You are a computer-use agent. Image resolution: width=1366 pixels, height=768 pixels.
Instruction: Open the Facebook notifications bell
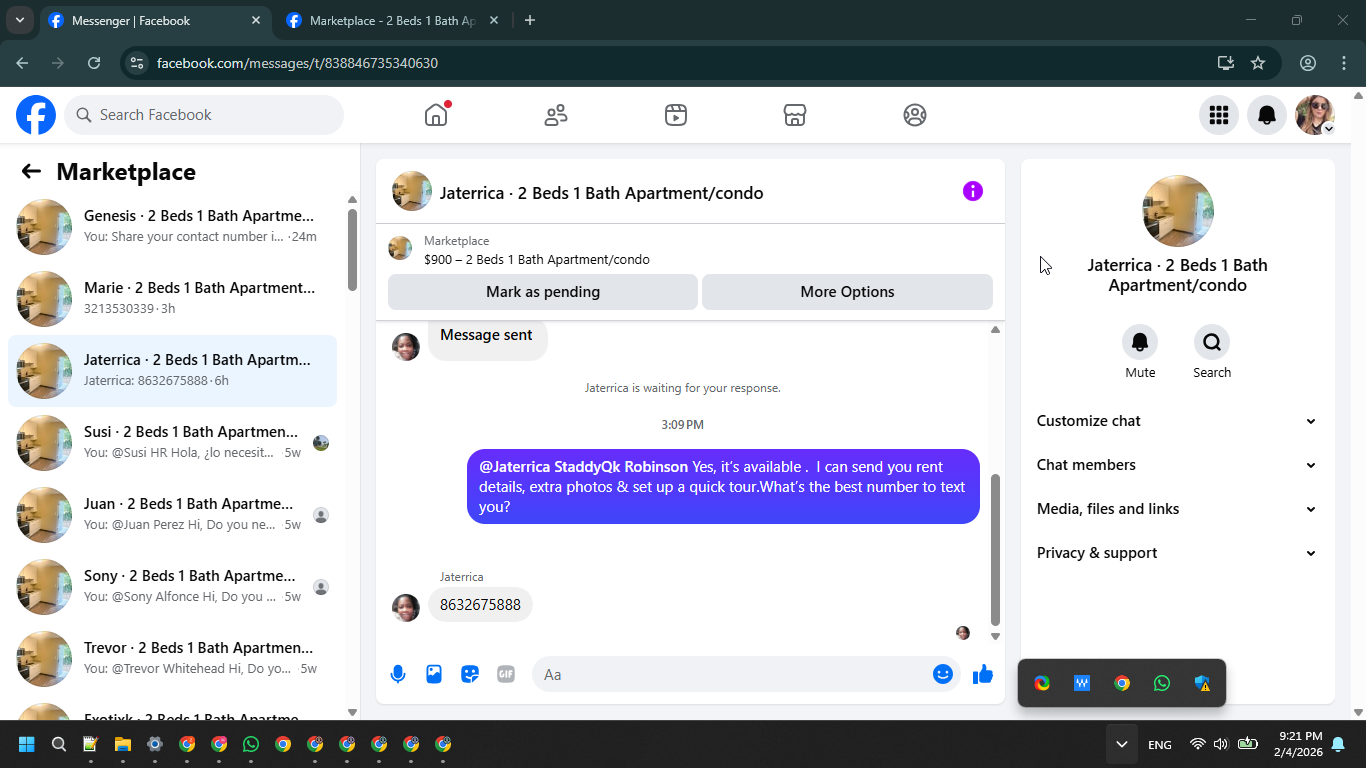coord(1267,115)
